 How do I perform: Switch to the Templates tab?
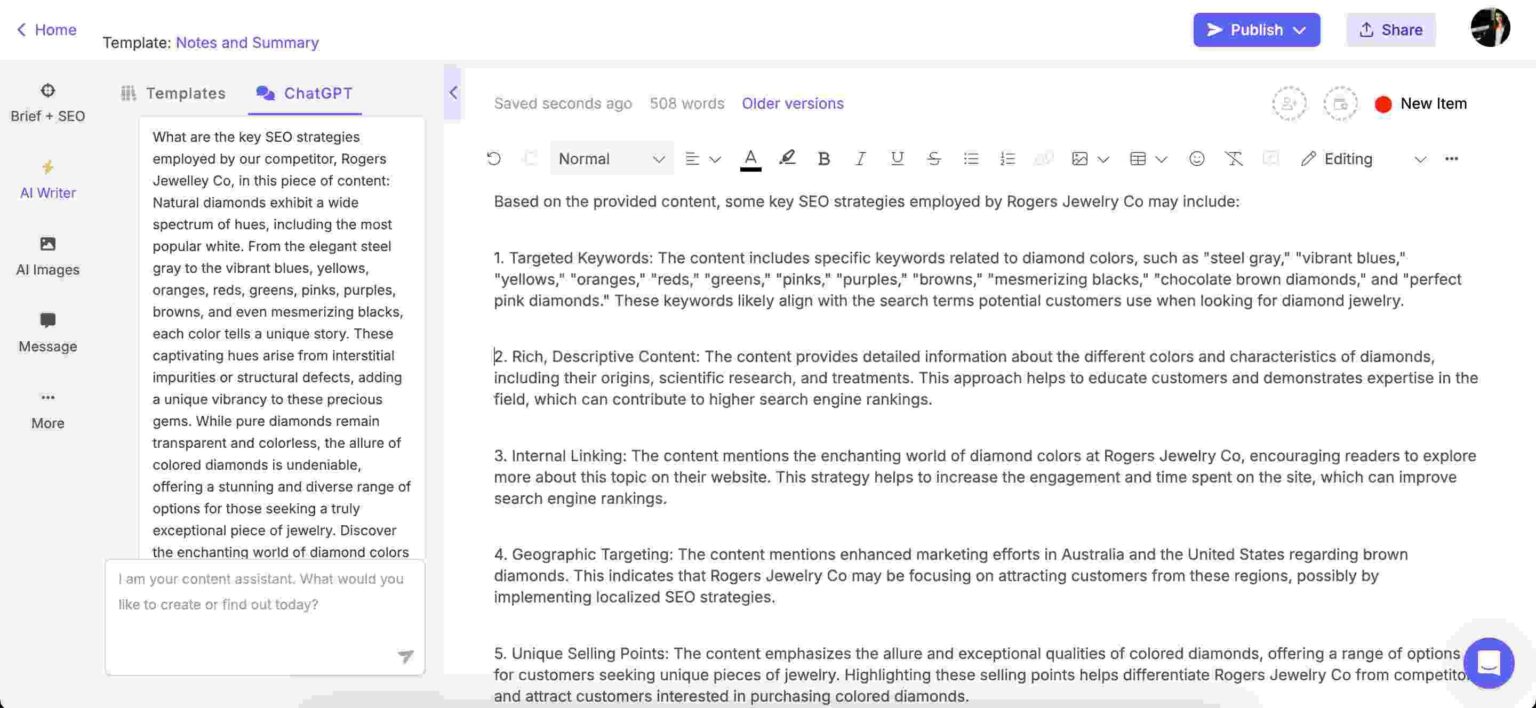(173, 93)
